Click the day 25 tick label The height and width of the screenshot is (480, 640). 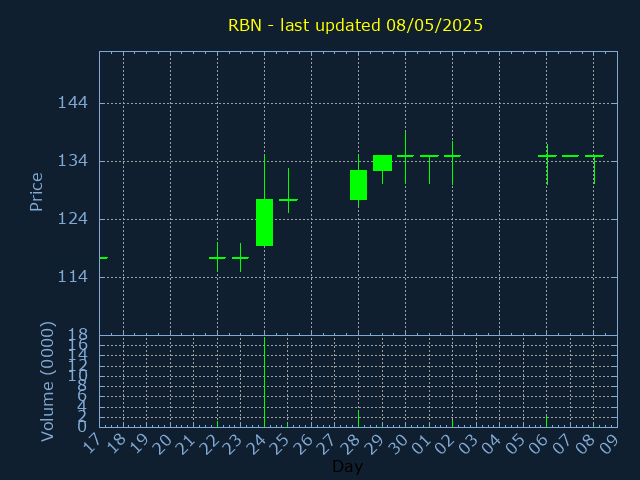280,443
